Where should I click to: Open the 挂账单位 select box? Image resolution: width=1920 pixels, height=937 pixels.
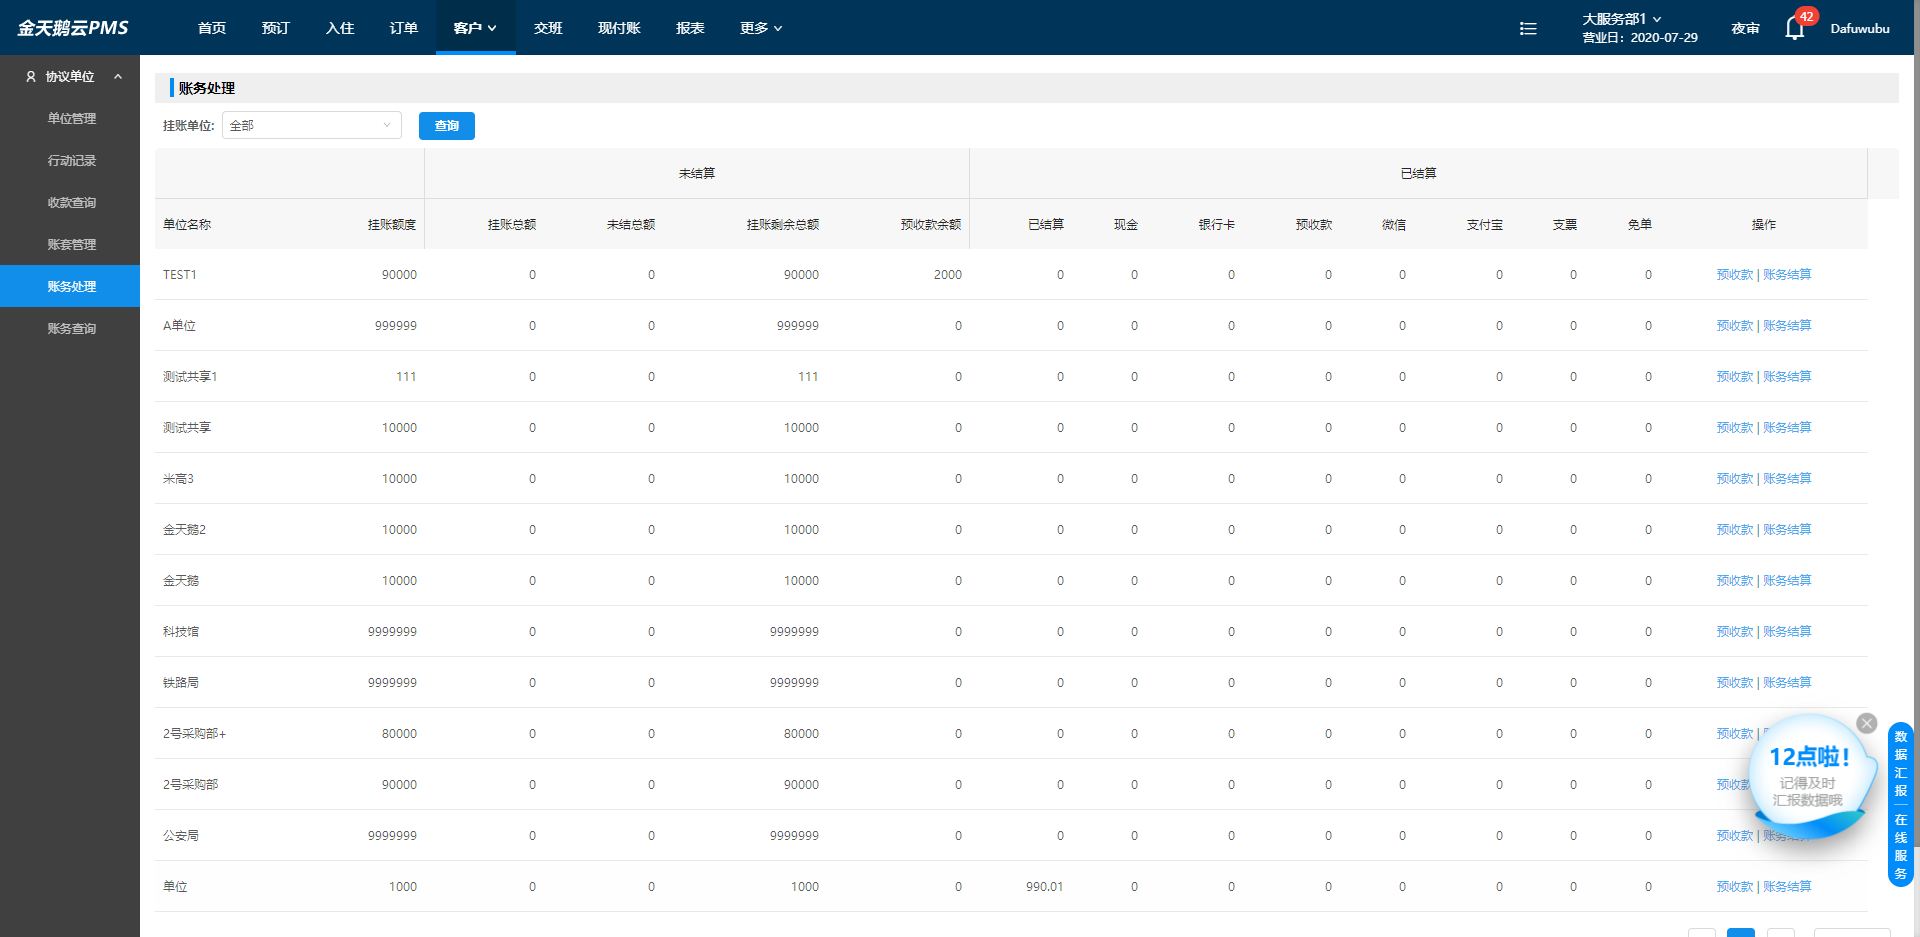312,125
